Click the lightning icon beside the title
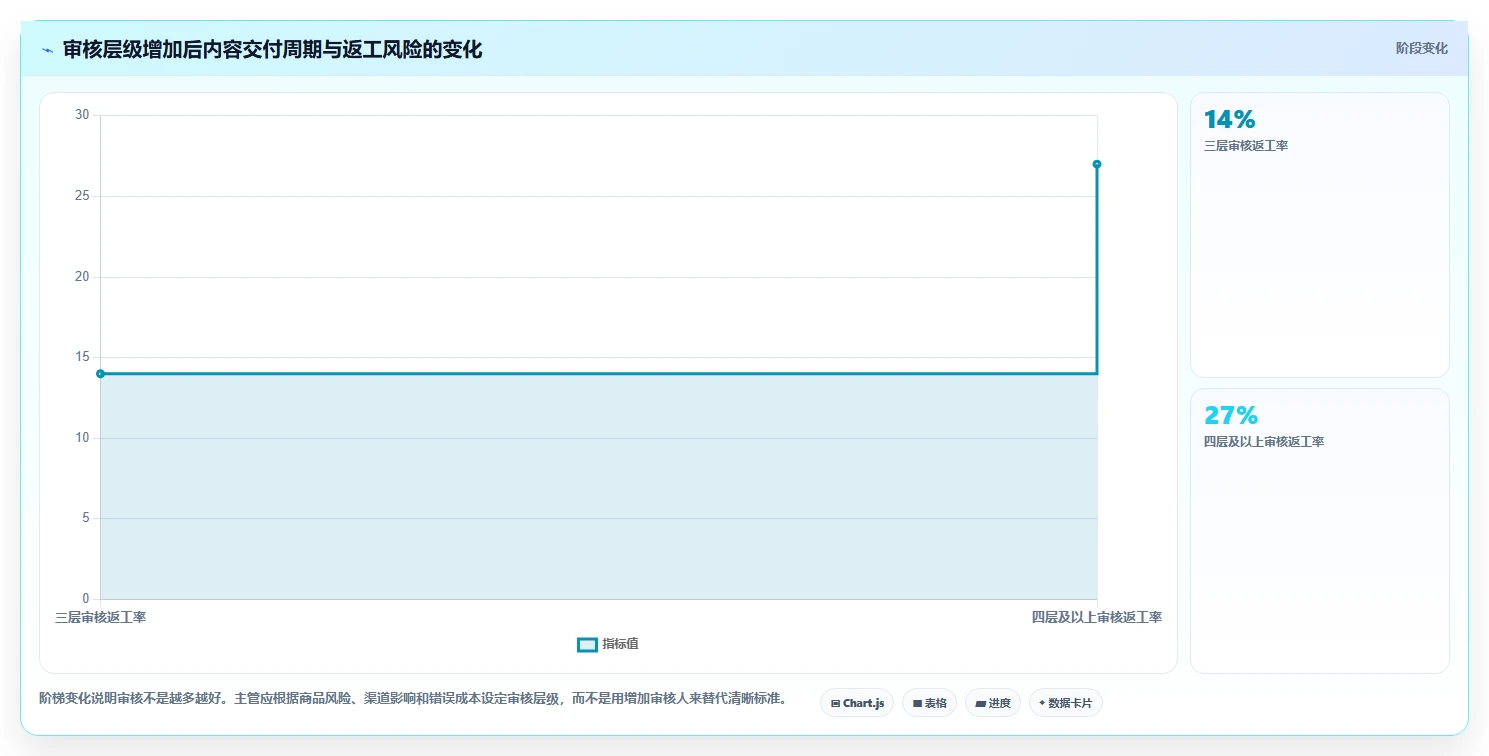The height and width of the screenshot is (756, 1489). tap(47, 50)
